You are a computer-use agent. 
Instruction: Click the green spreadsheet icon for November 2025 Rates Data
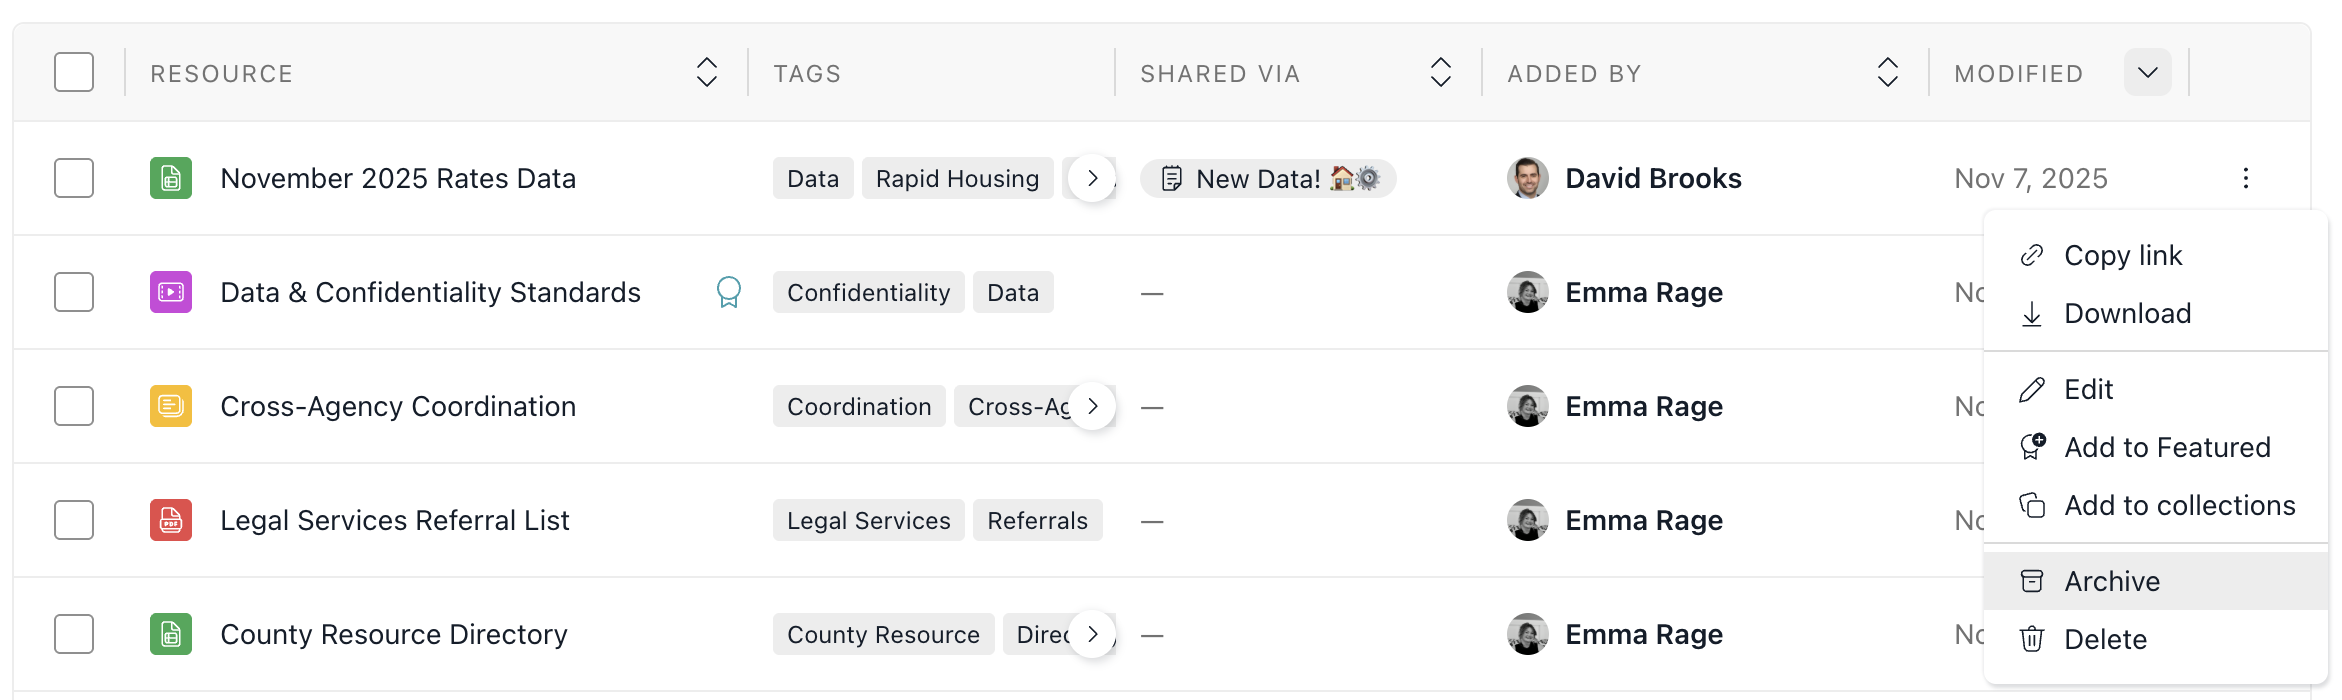point(171,179)
